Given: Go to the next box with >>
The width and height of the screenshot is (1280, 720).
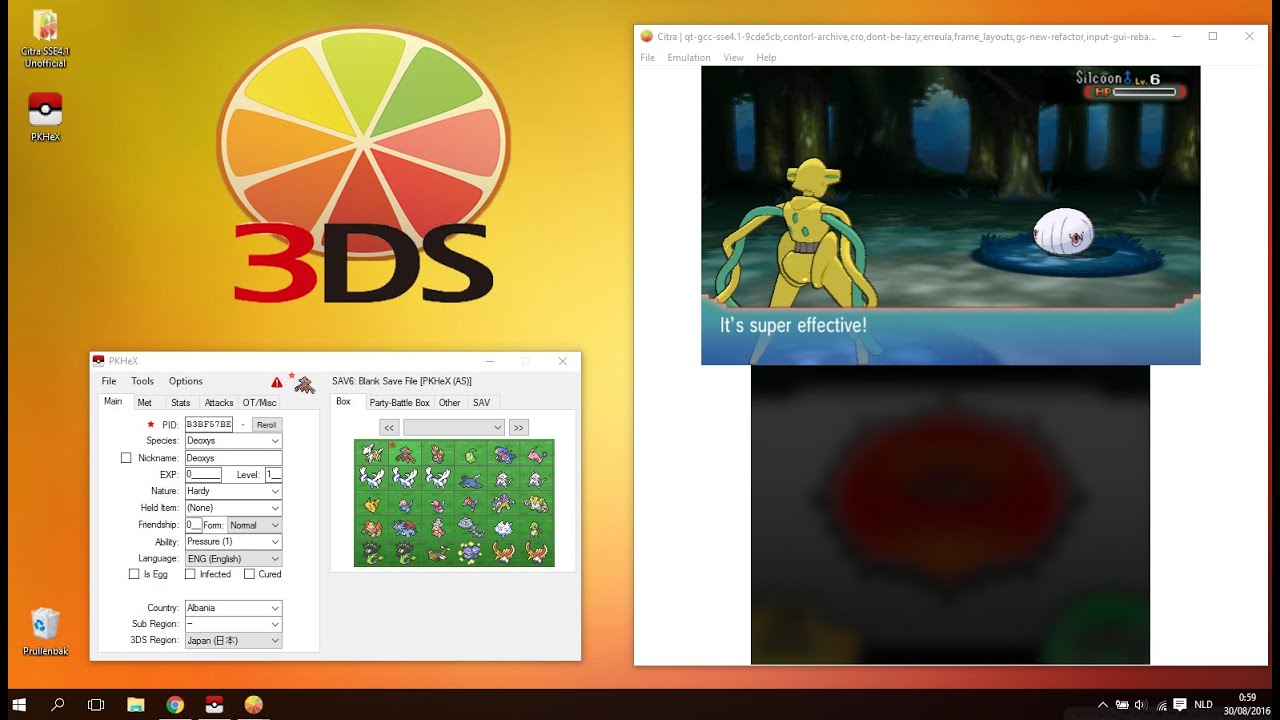Looking at the screenshot, I should click(518, 427).
